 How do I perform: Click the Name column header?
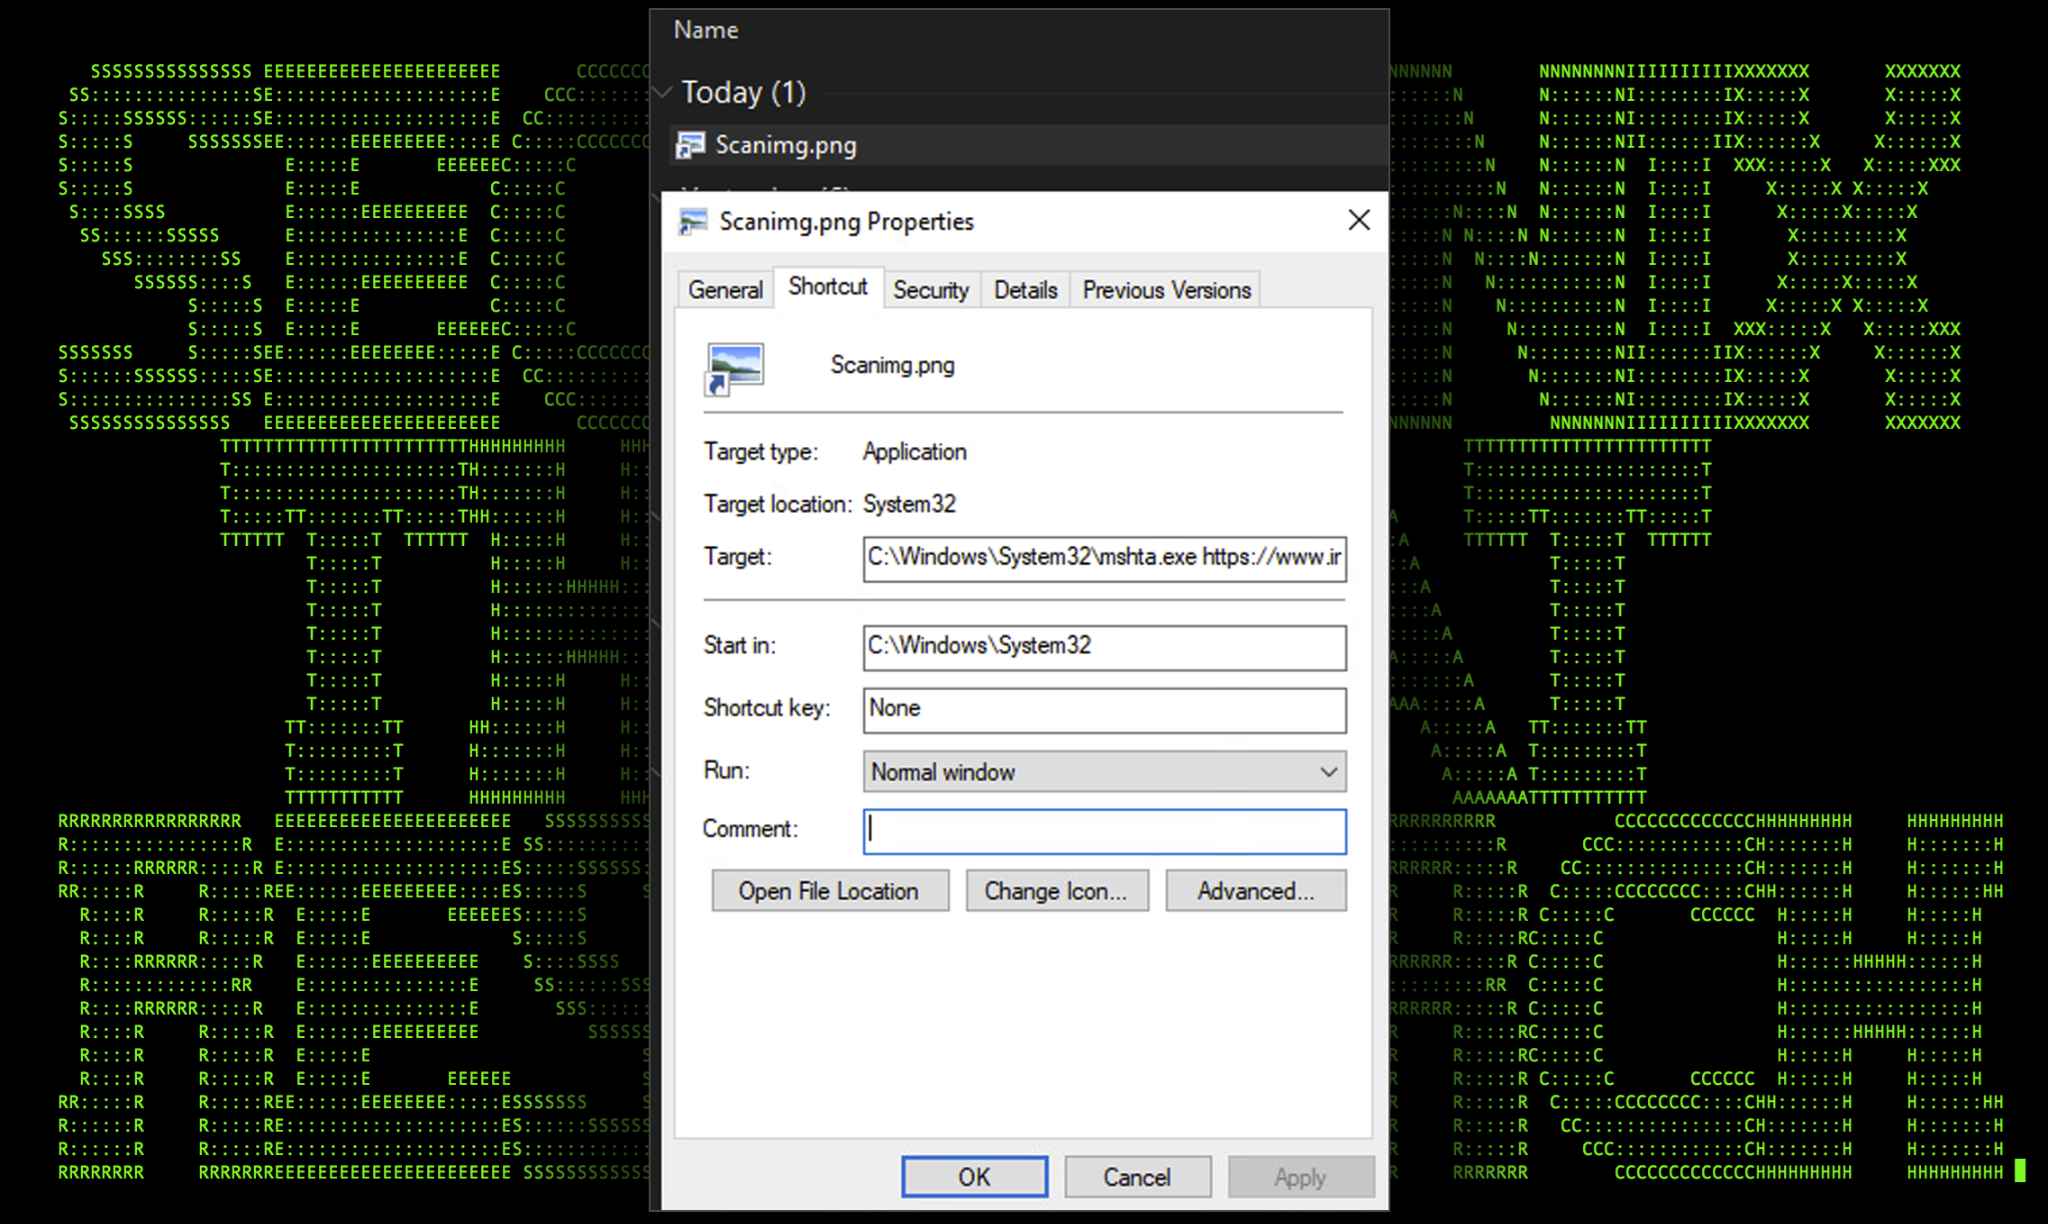pos(706,30)
